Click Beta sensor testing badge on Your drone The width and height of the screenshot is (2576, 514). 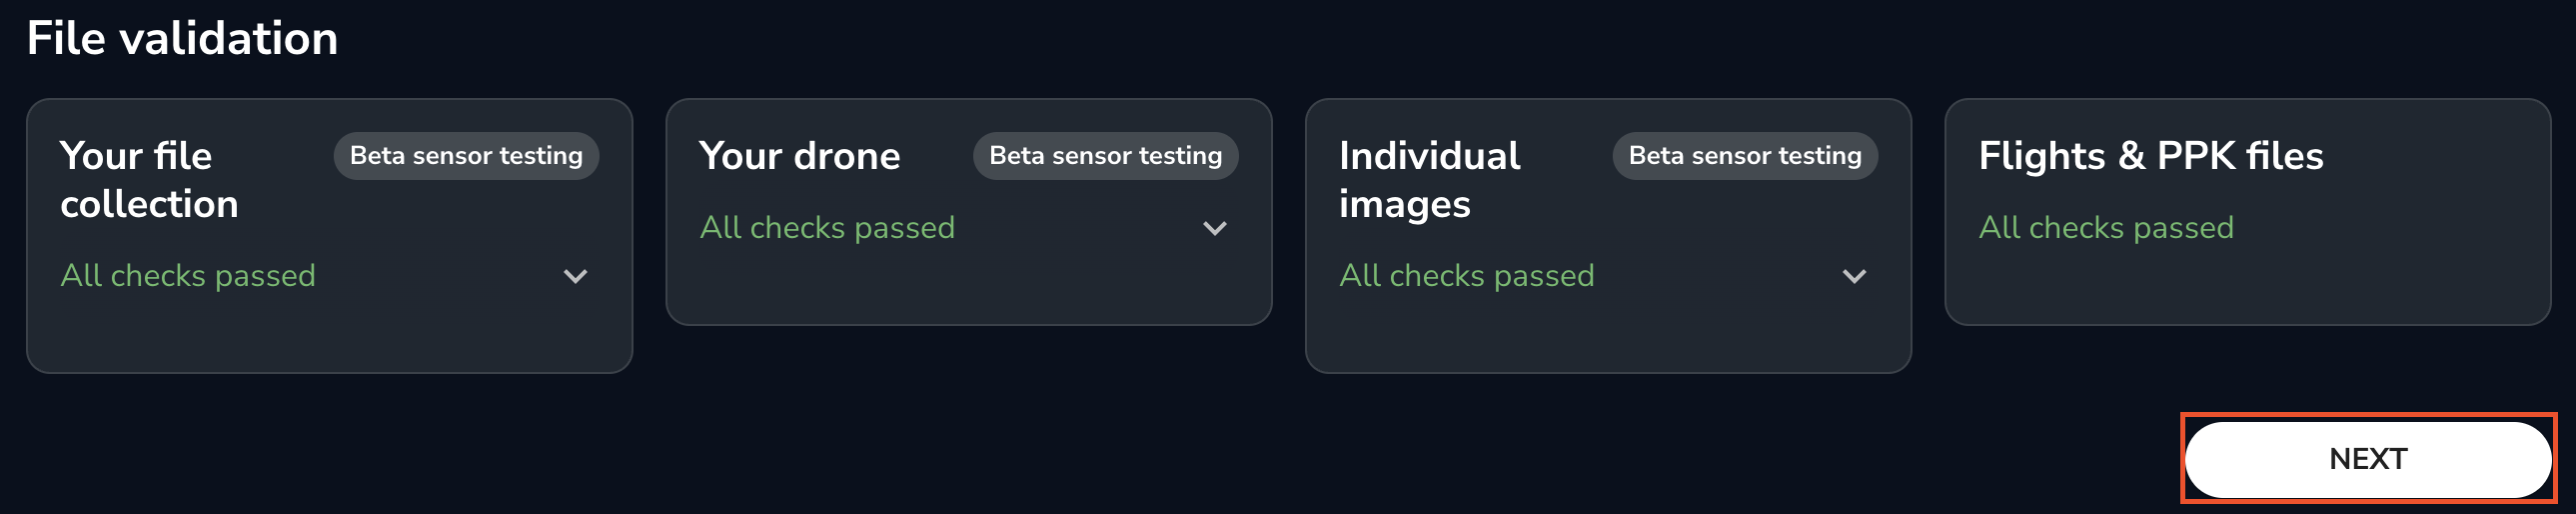point(1105,156)
